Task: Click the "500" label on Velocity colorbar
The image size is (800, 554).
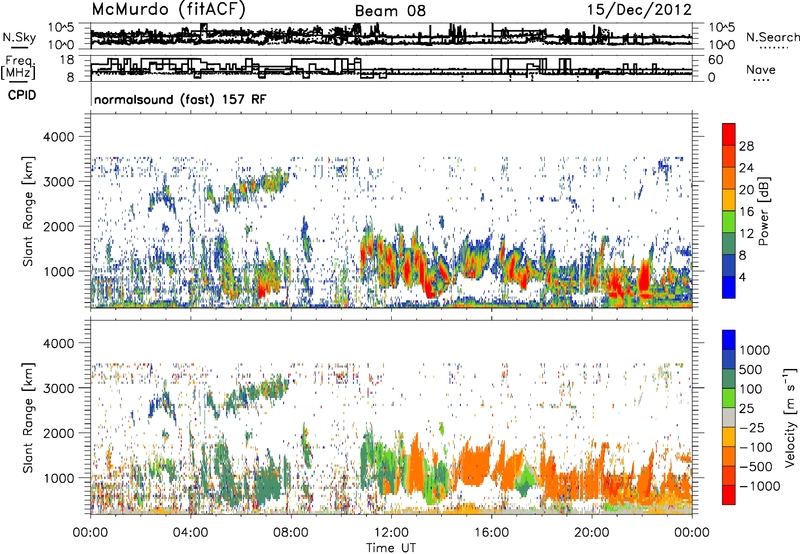Action: point(751,370)
